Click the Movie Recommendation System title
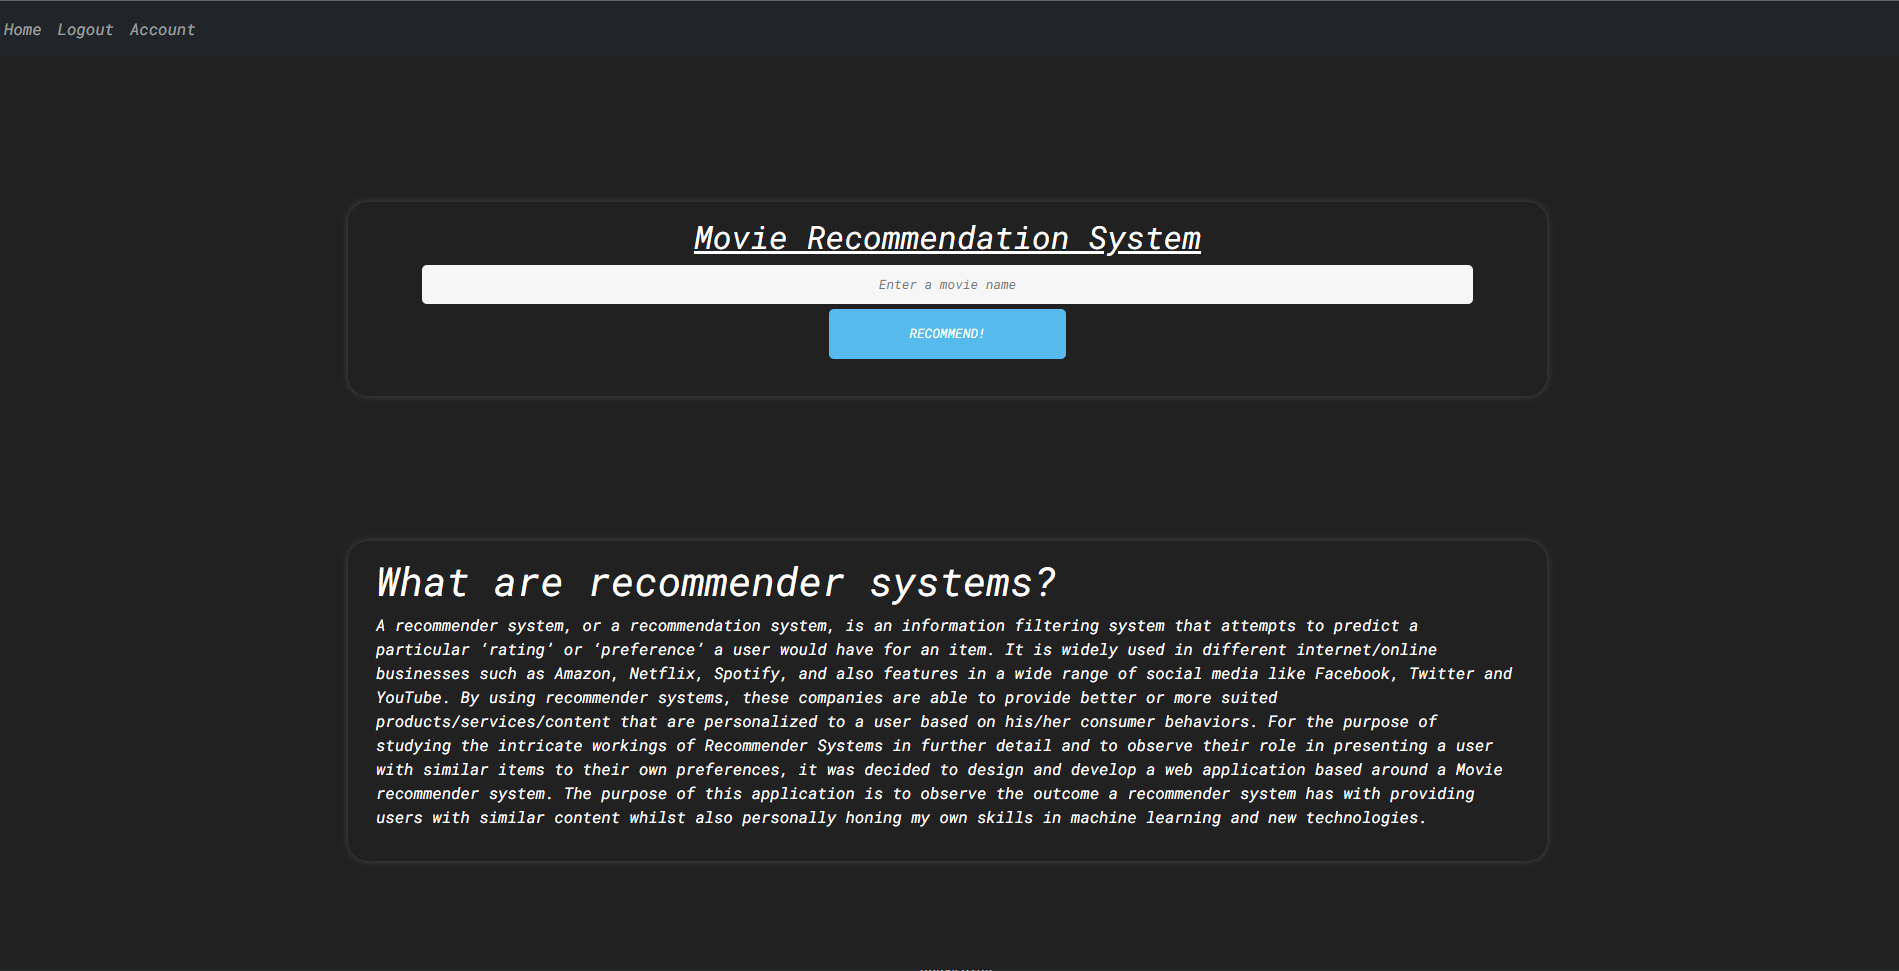Image resolution: width=1899 pixels, height=971 pixels. tap(946, 239)
